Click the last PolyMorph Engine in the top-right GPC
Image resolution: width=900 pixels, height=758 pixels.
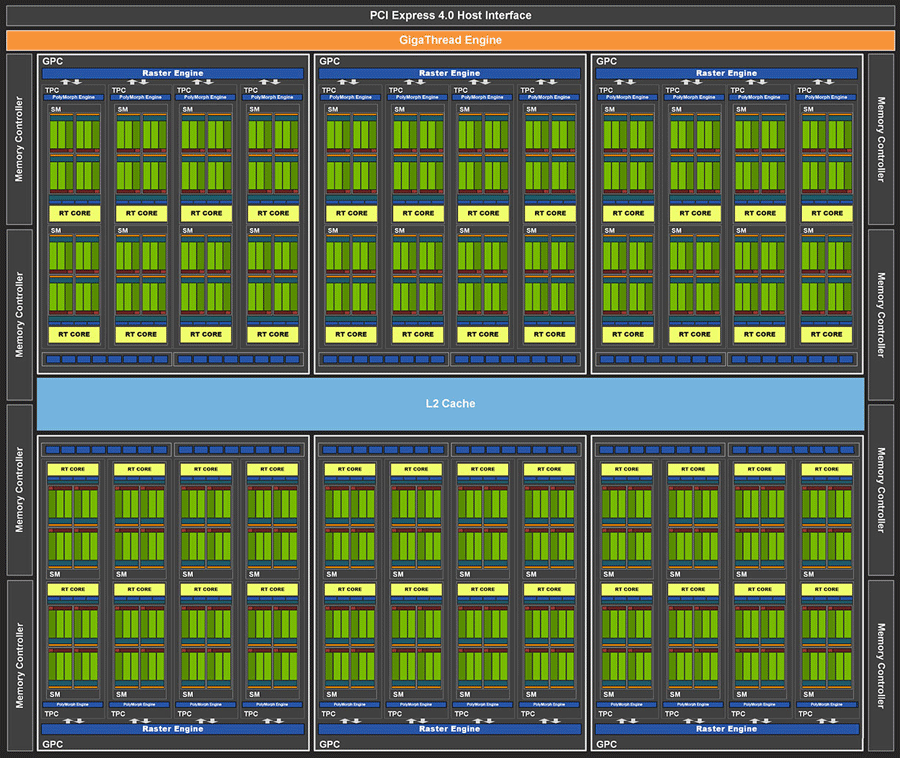coord(826,97)
